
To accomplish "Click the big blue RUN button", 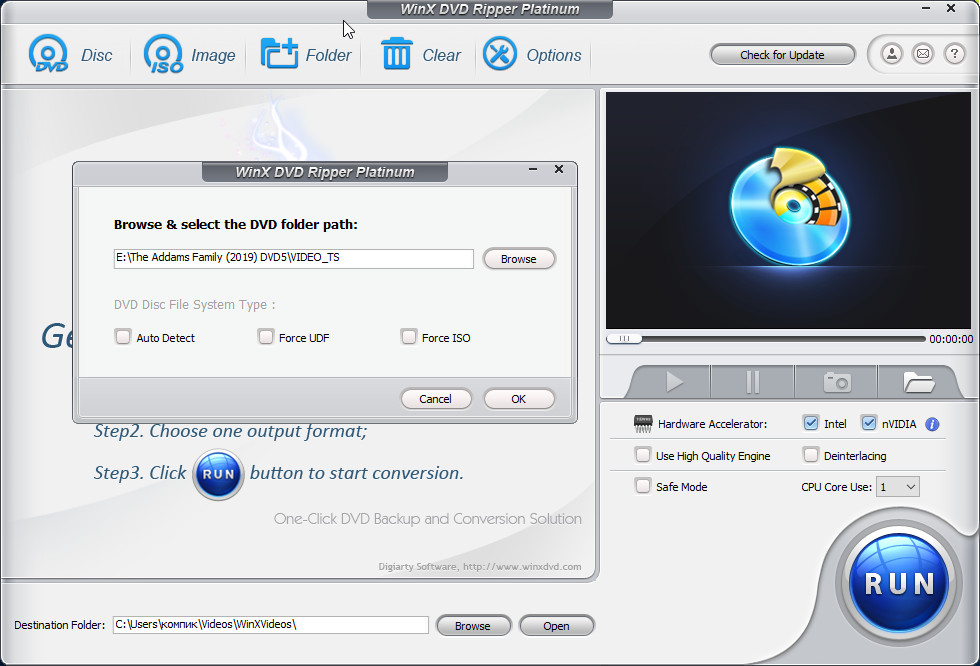I will pyautogui.click(x=899, y=584).
